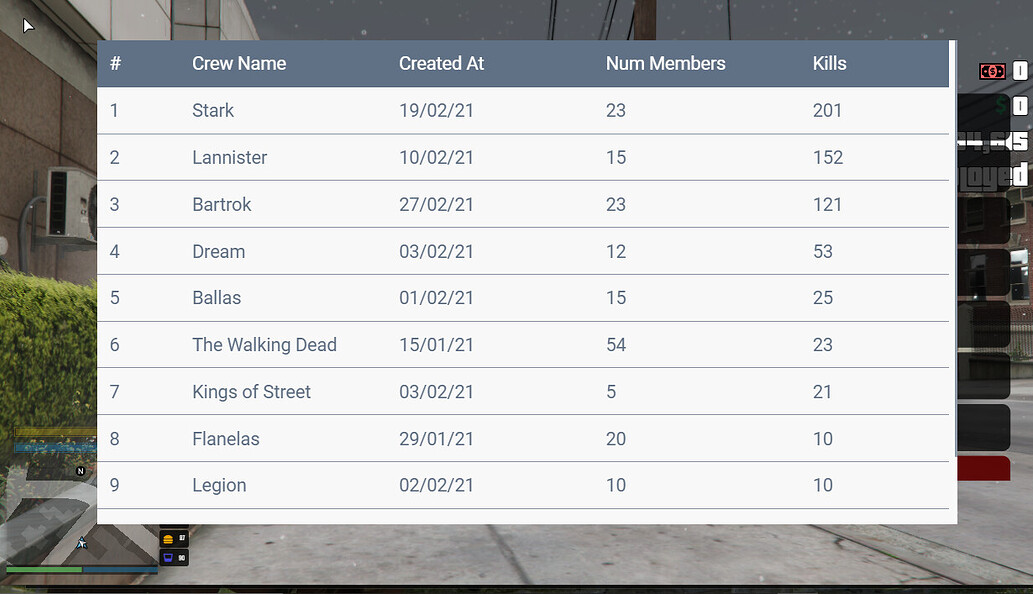Sort by Crew Name column header

tap(239, 64)
